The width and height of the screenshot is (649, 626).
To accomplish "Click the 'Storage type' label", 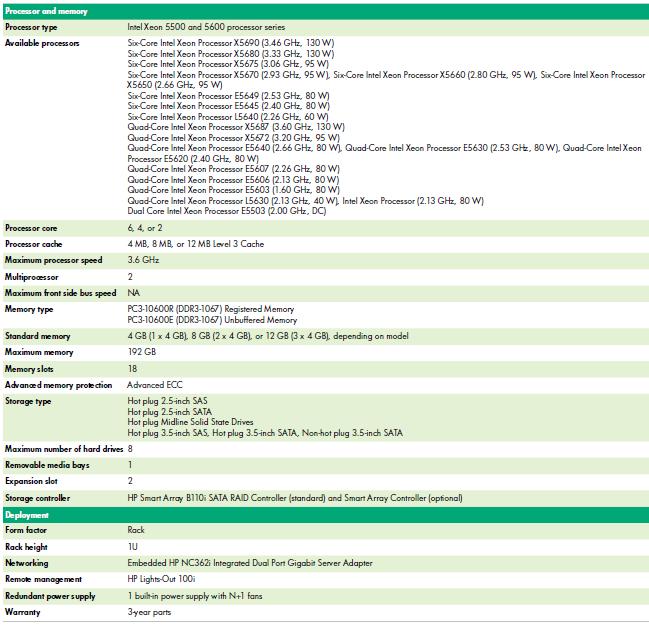I will 28,401.
